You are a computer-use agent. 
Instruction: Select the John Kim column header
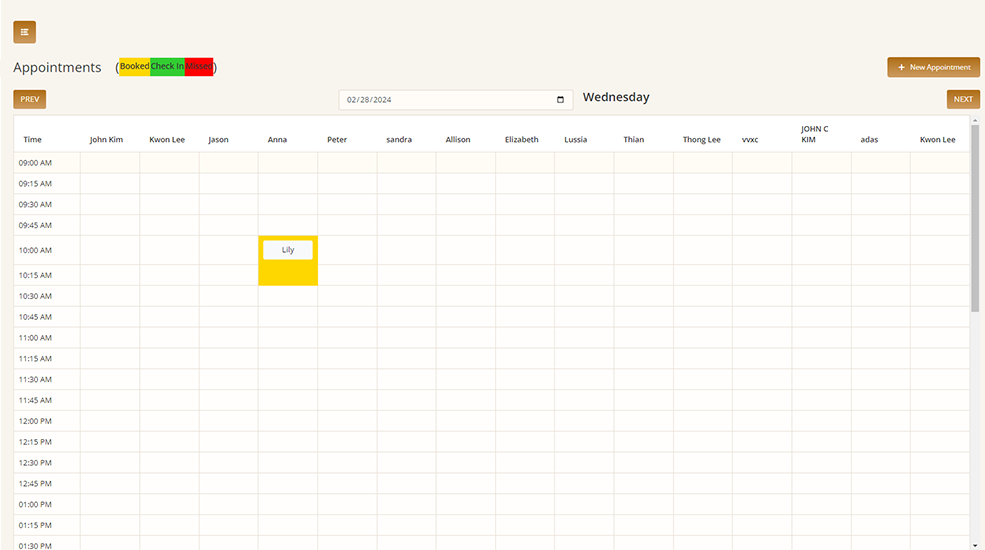pos(106,140)
